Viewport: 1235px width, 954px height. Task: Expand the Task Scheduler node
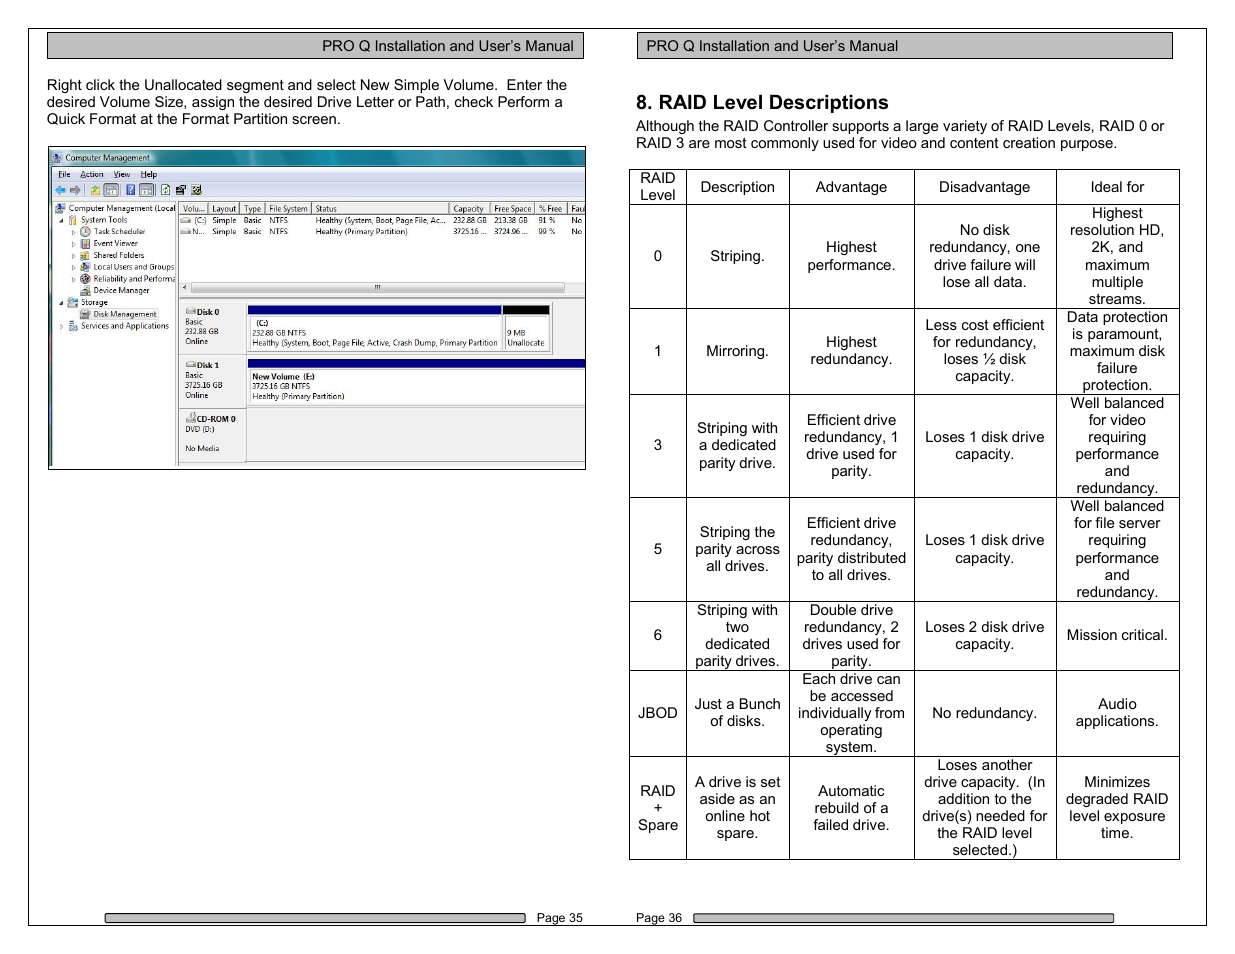74,232
